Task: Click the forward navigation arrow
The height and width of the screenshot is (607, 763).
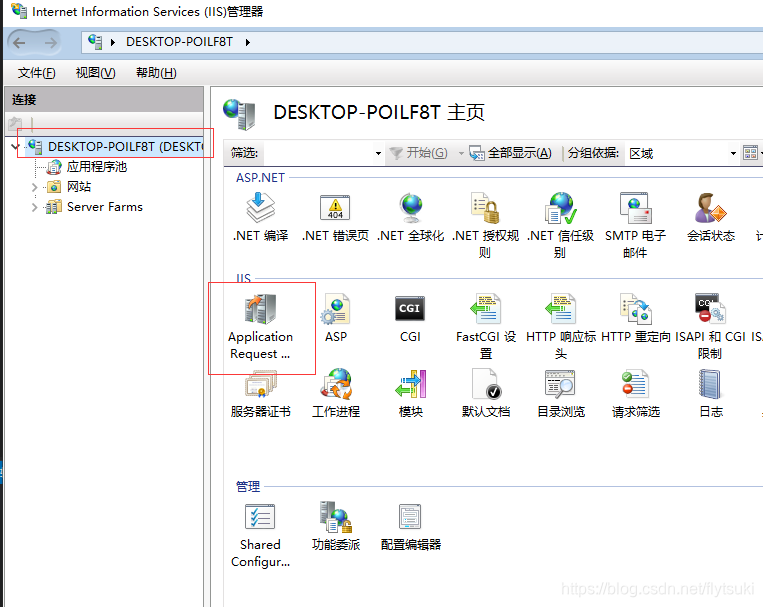Action: (51, 43)
